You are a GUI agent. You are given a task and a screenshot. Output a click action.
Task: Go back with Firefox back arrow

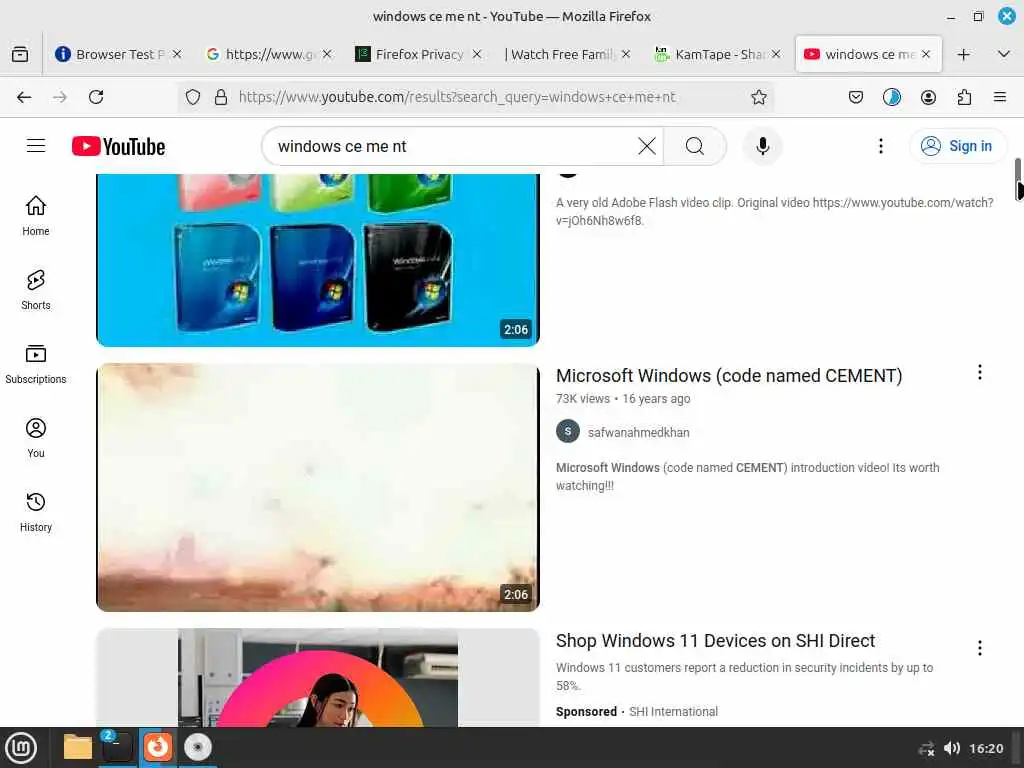click(24, 97)
